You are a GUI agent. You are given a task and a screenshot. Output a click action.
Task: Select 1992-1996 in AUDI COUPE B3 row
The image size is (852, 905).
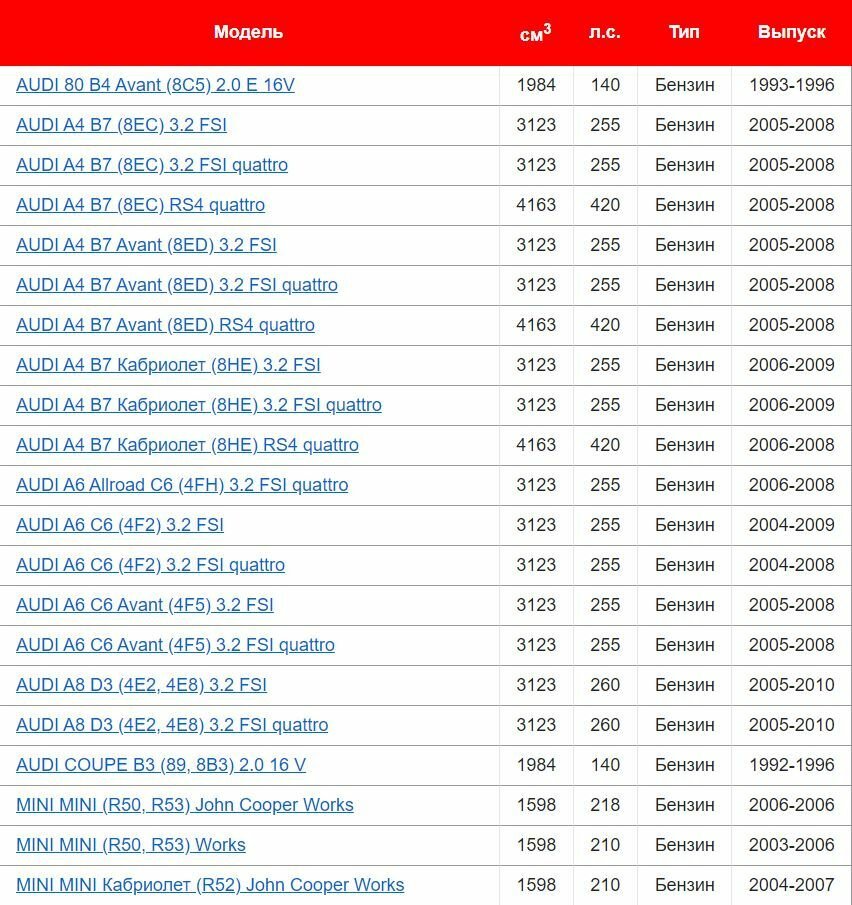pyautogui.click(x=791, y=765)
